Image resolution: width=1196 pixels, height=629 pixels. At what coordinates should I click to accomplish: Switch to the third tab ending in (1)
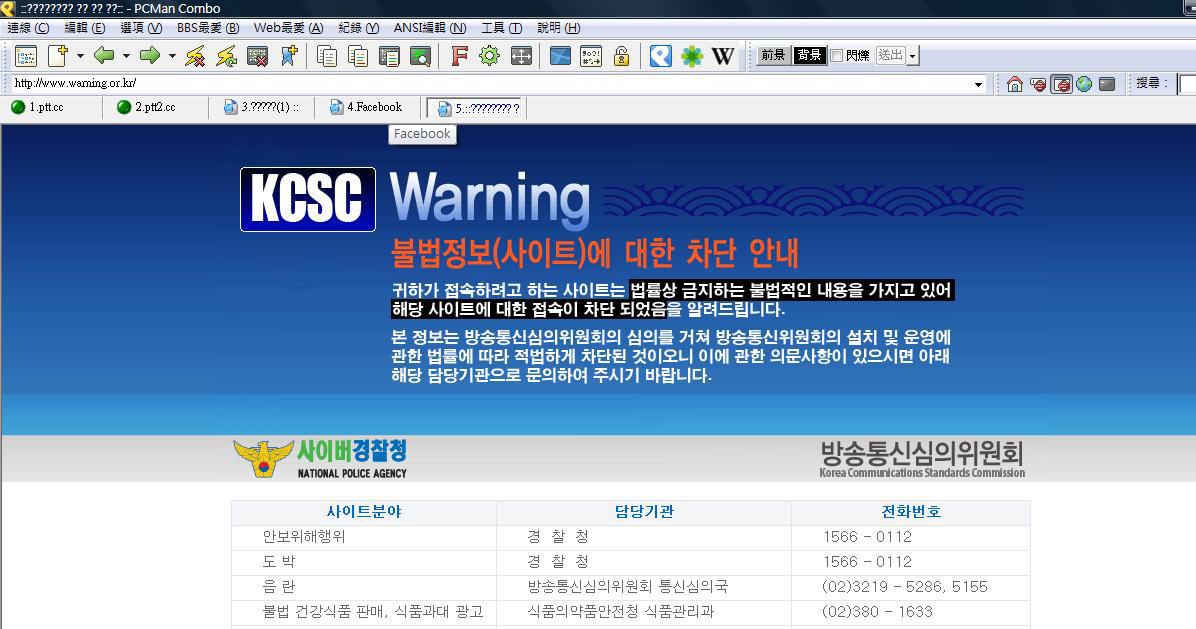click(x=263, y=108)
